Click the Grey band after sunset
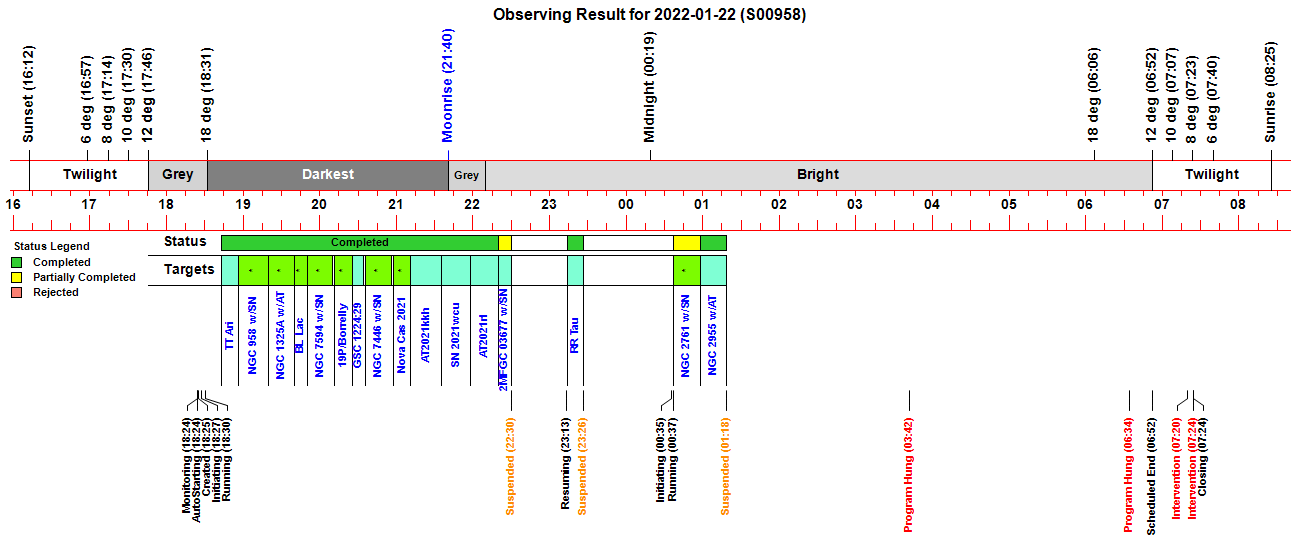Image resolution: width=1300 pixels, height=560 pixels. click(178, 174)
